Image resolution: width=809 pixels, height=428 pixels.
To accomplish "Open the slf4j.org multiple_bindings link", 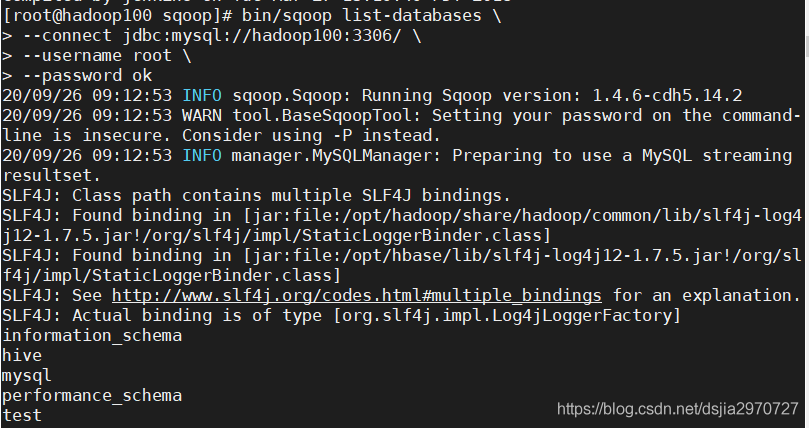I will click(x=357, y=295).
